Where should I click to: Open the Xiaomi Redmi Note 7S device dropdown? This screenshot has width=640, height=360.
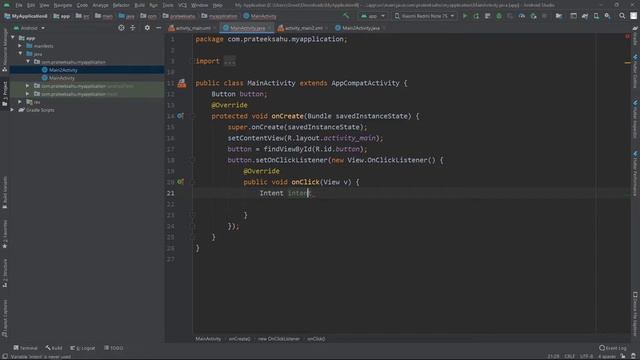pyautogui.click(x=424, y=16)
